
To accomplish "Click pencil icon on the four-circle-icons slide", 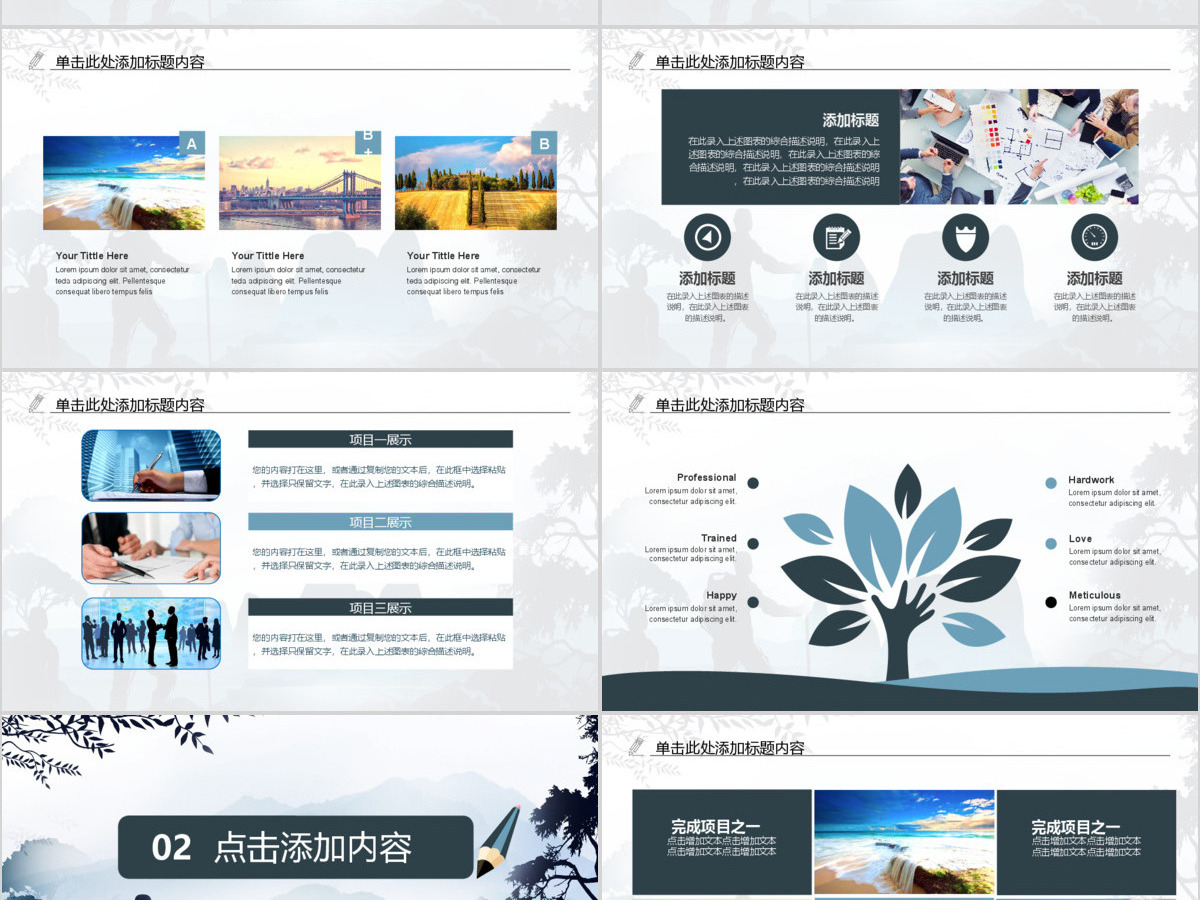I will coord(637,60).
